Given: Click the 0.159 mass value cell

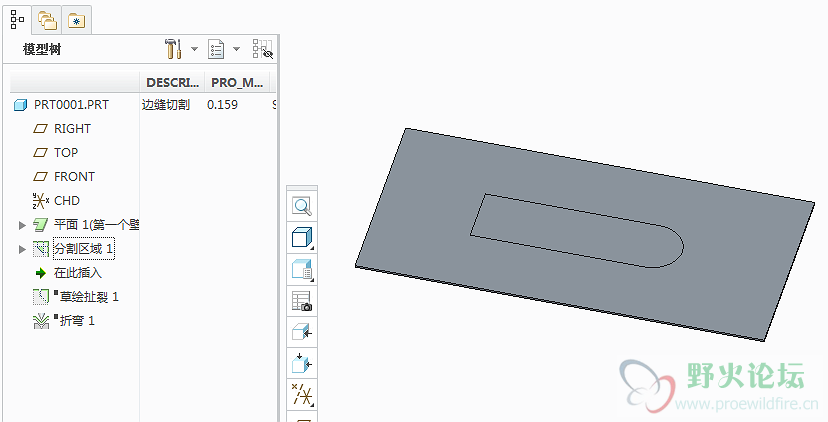Looking at the screenshot, I should 222,105.
